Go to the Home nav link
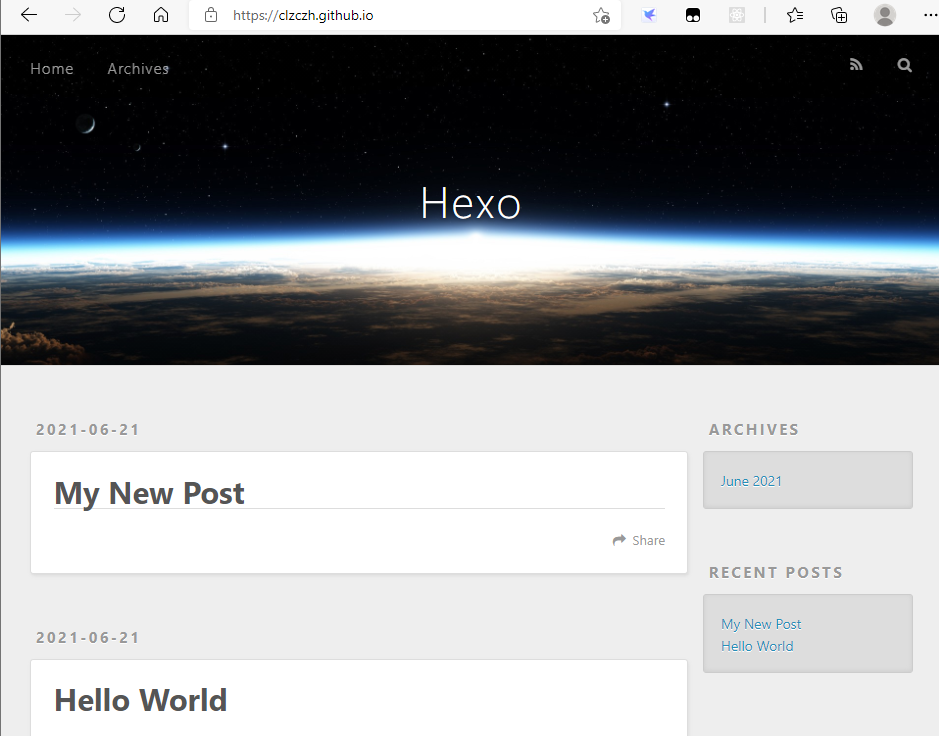 [x=52, y=69]
